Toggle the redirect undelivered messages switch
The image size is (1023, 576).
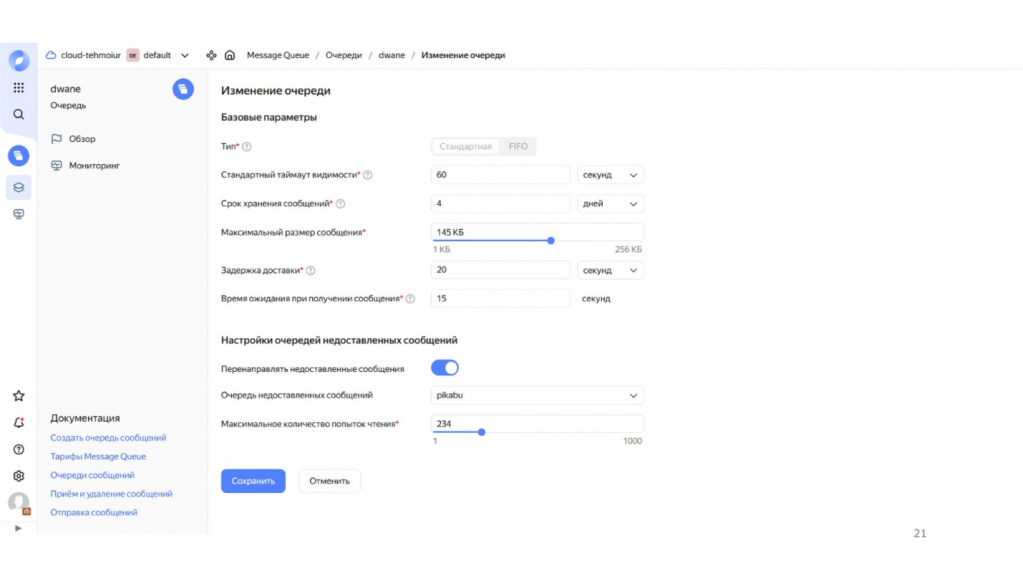[x=445, y=368]
